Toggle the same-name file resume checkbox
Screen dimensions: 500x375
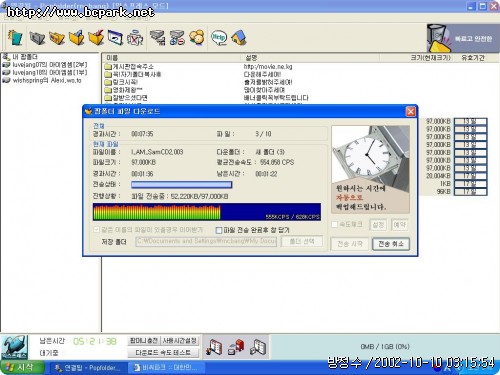pyautogui.click(x=97, y=230)
